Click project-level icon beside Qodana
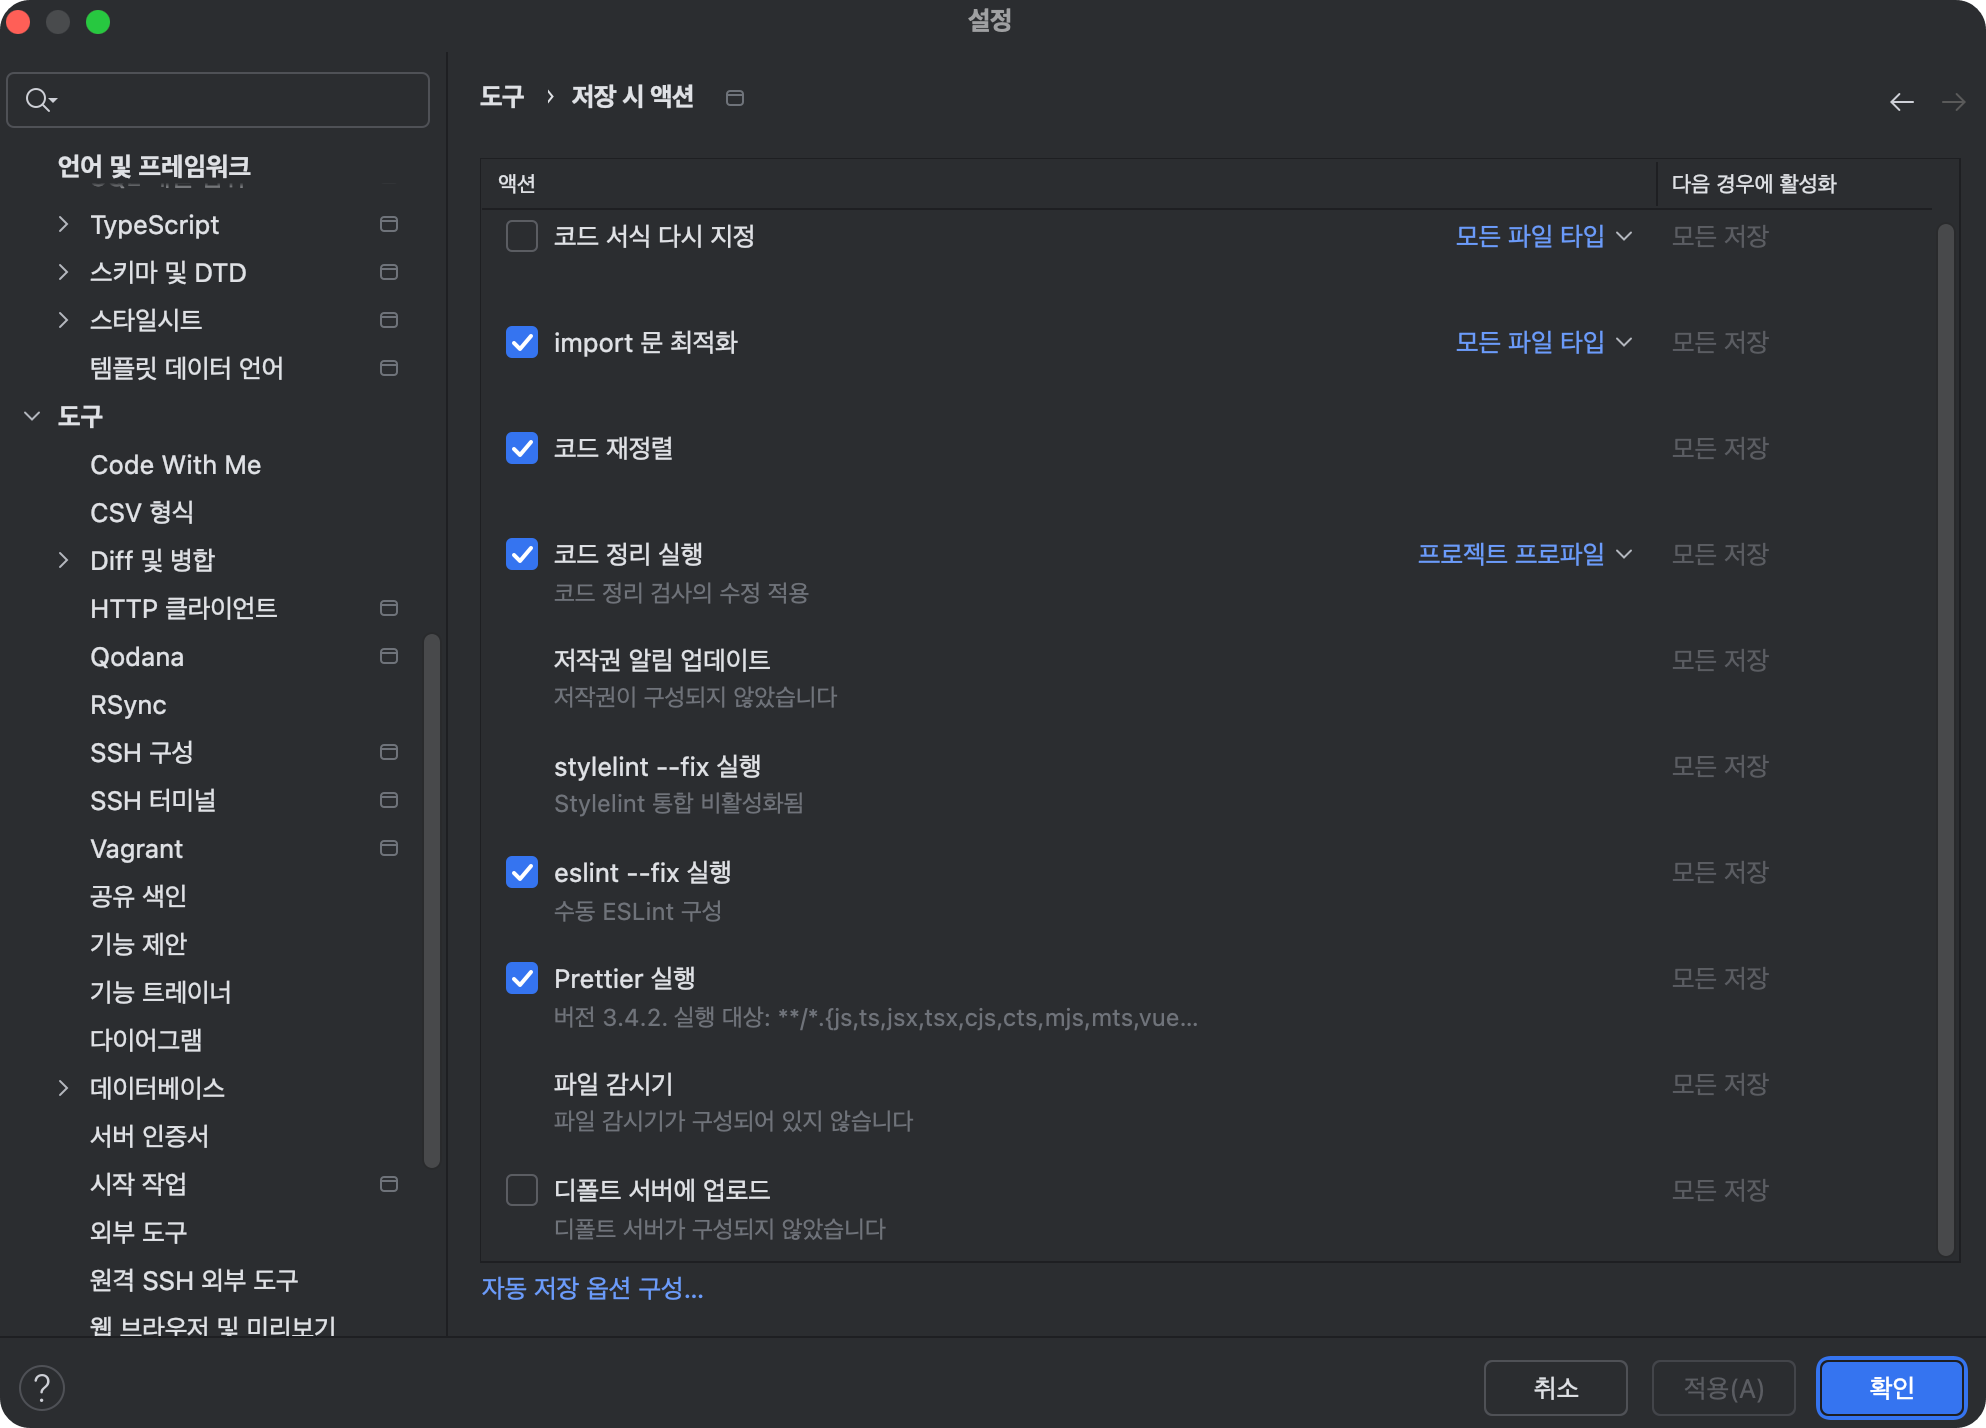This screenshot has width=1986, height=1428. 389,656
